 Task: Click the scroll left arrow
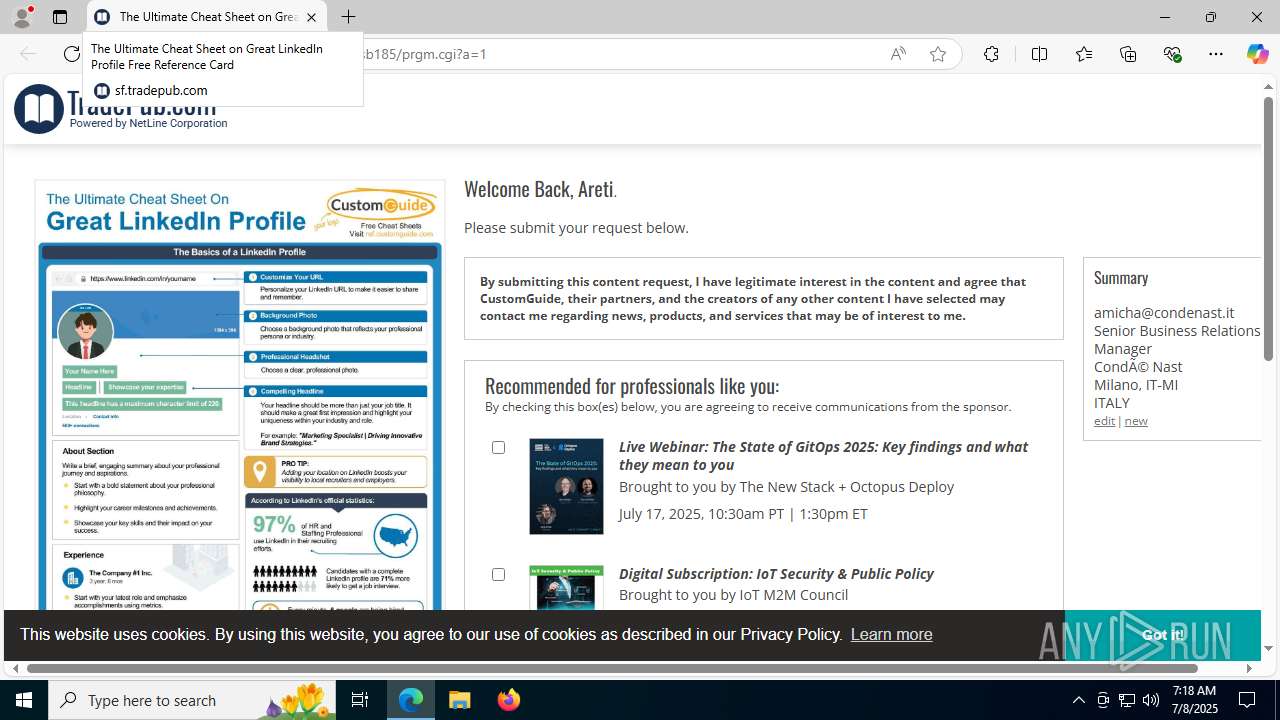point(15,668)
